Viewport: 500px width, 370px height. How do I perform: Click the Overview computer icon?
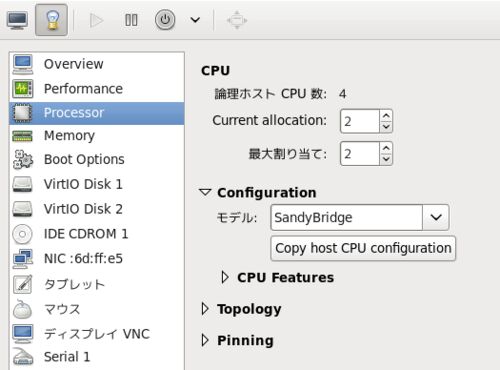[x=23, y=64]
